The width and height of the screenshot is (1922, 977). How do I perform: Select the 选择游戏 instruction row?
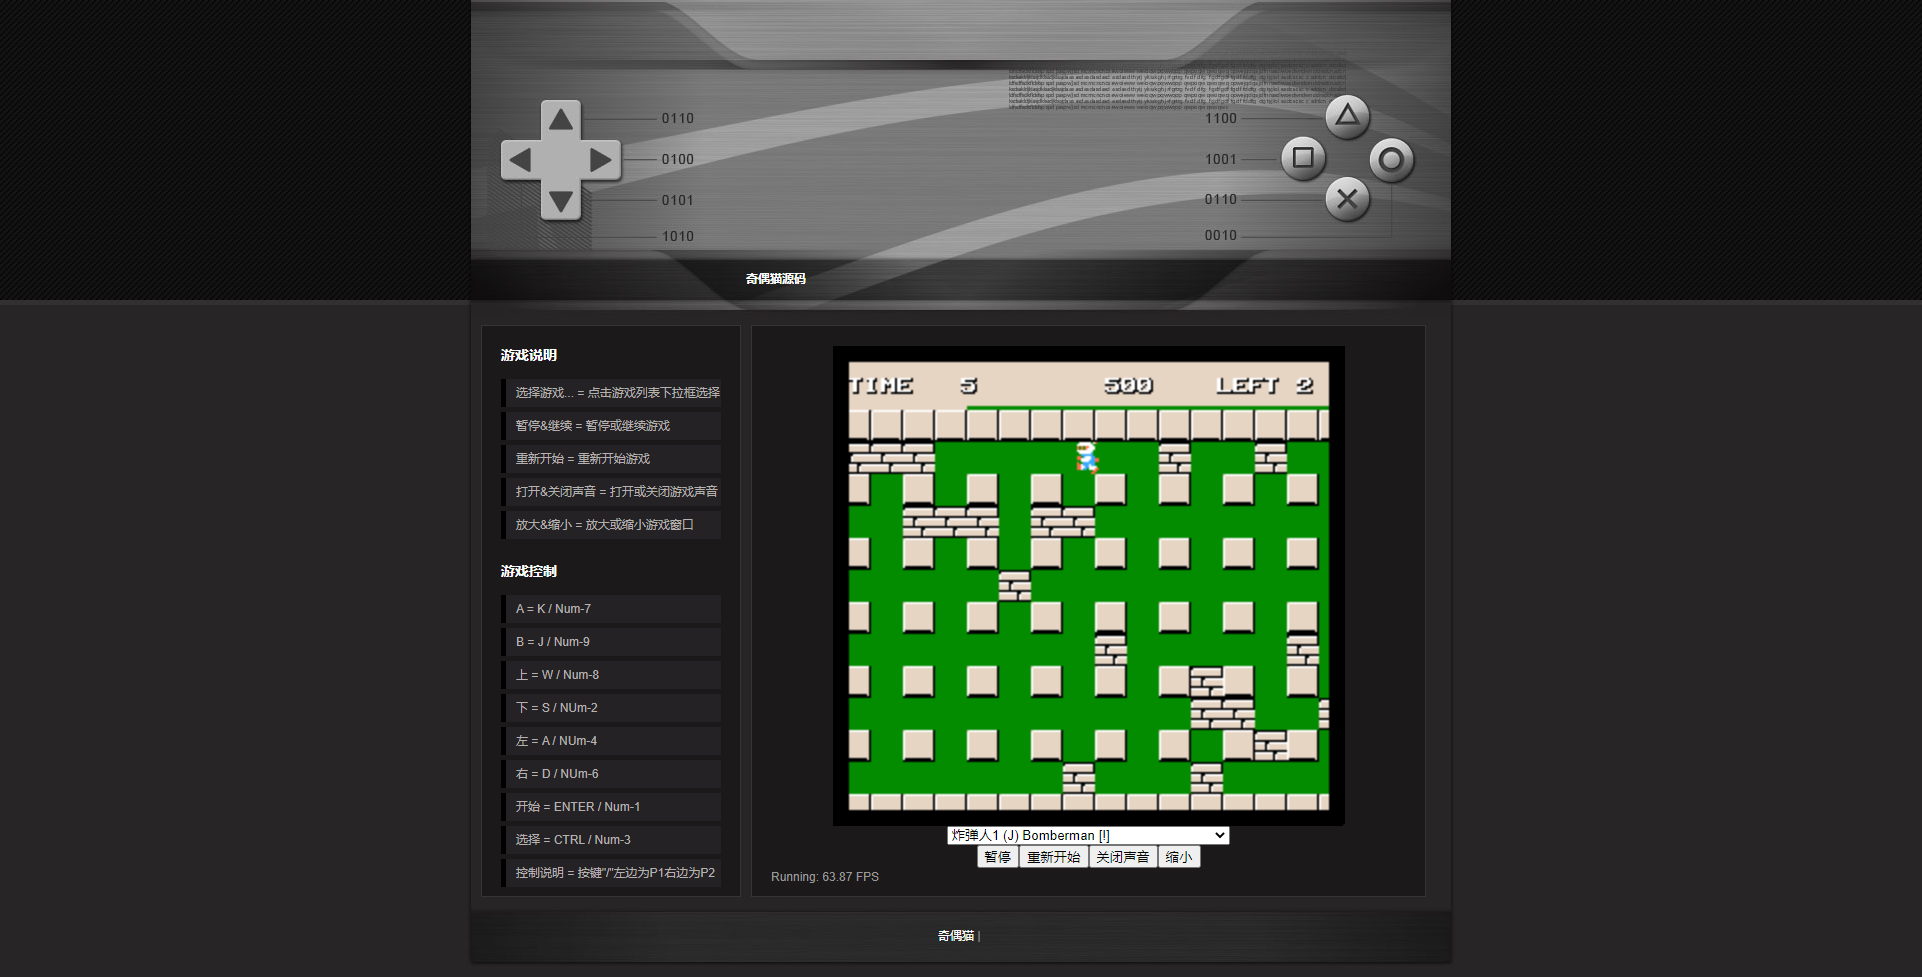click(x=611, y=393)
